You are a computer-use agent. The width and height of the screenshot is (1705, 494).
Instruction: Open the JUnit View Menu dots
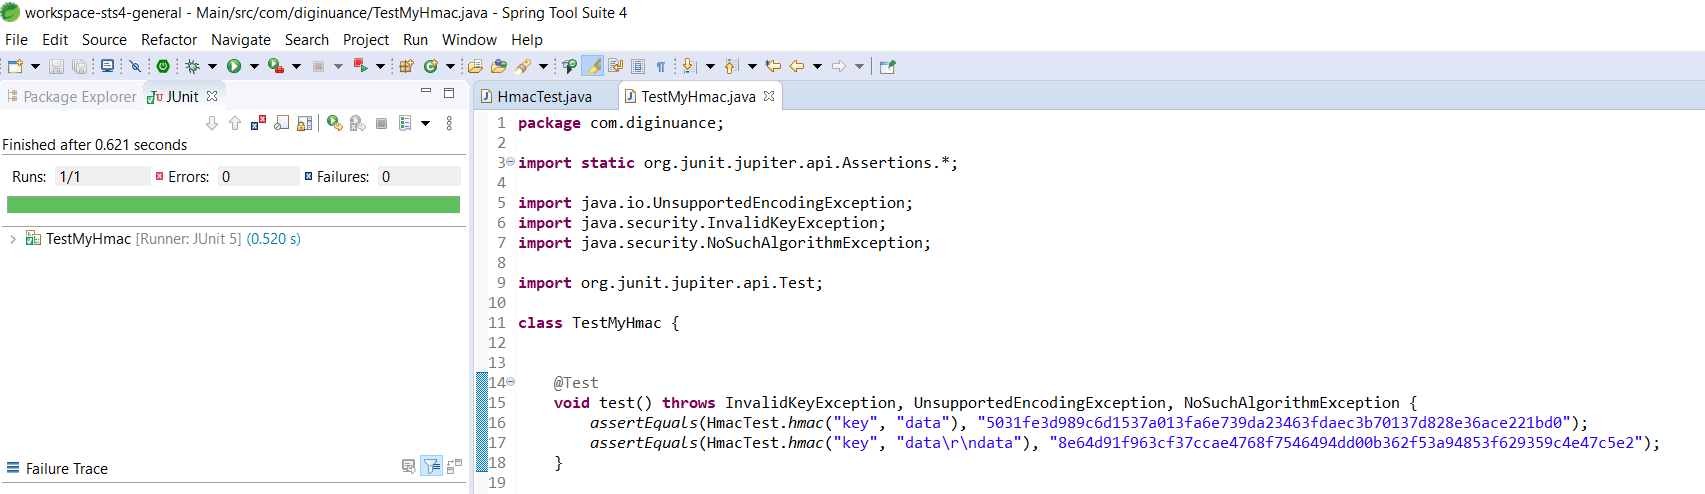449,123
